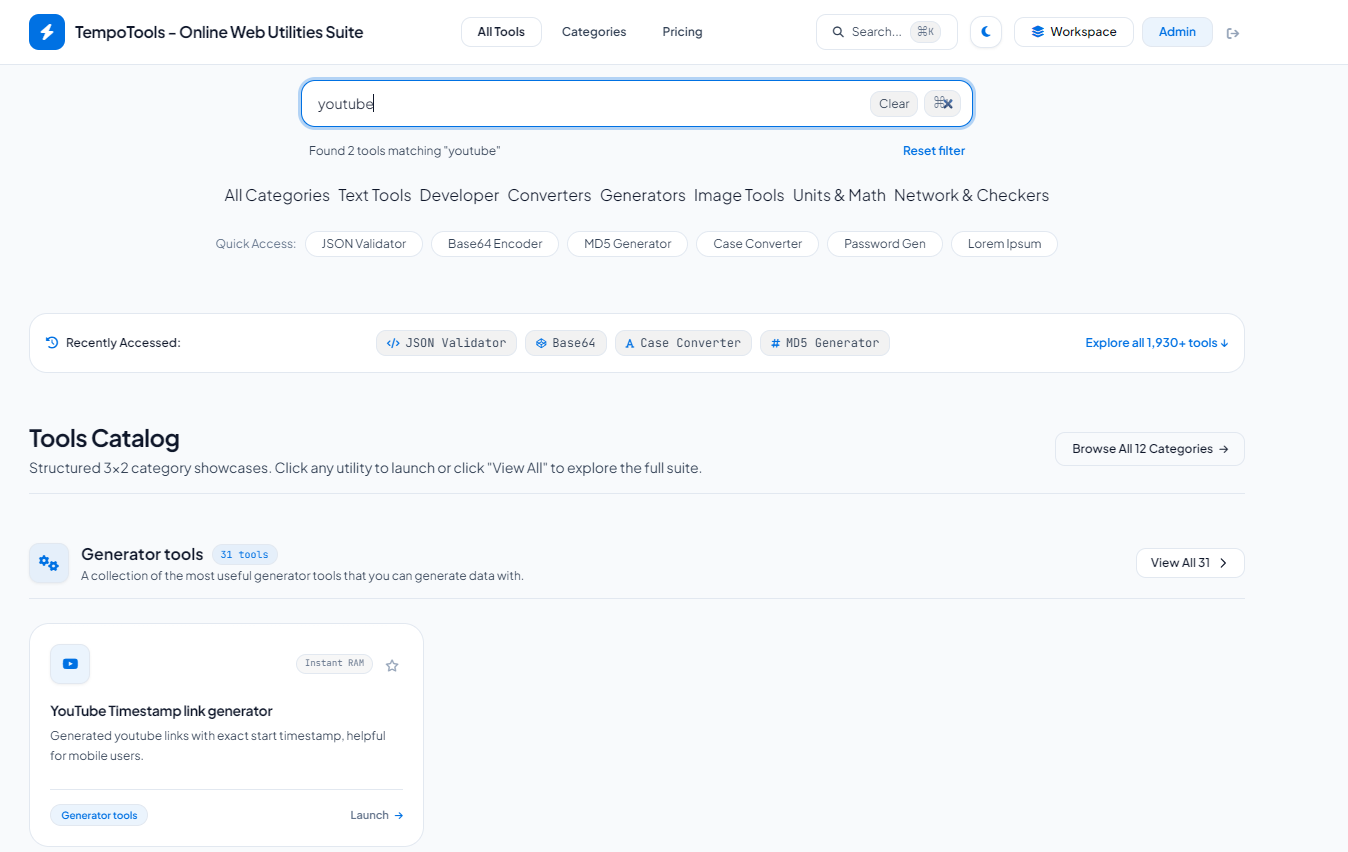Select the All Categories filter
The height and width of the screenshot is (852, 1348).
point(277,195)
